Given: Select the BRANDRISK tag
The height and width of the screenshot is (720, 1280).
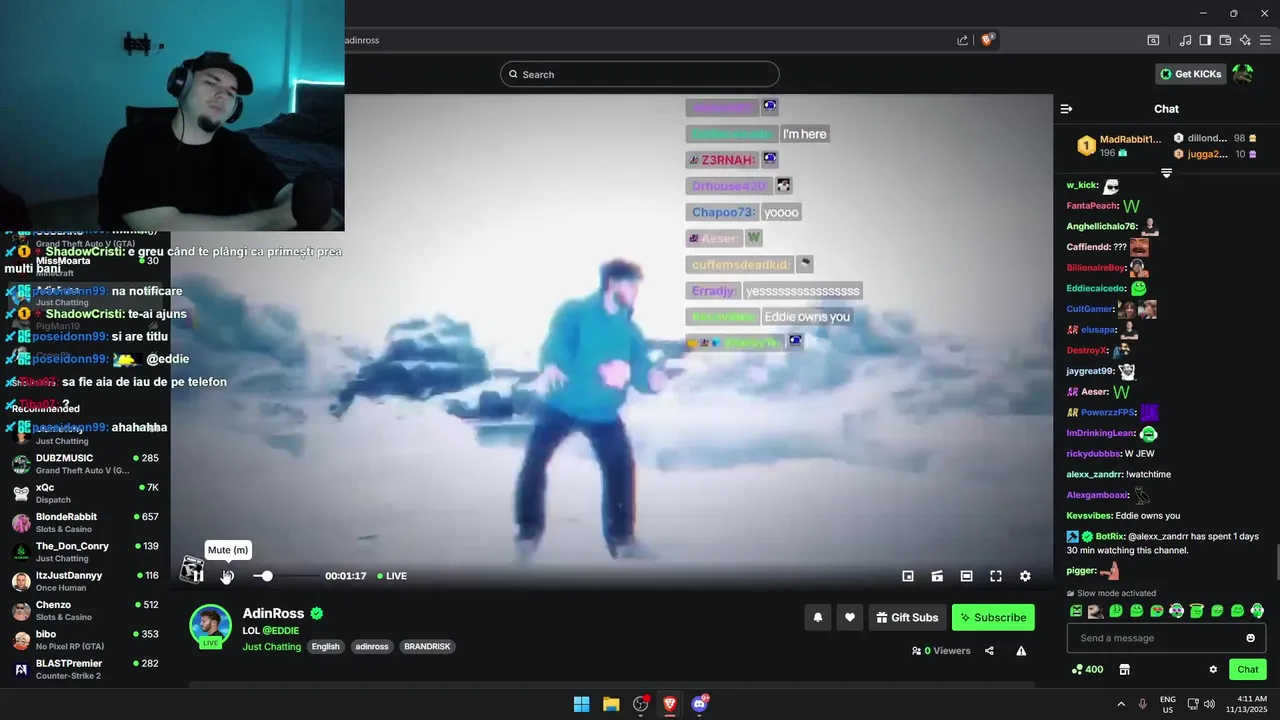Looking at the screenshot, I should pos(427,647).
